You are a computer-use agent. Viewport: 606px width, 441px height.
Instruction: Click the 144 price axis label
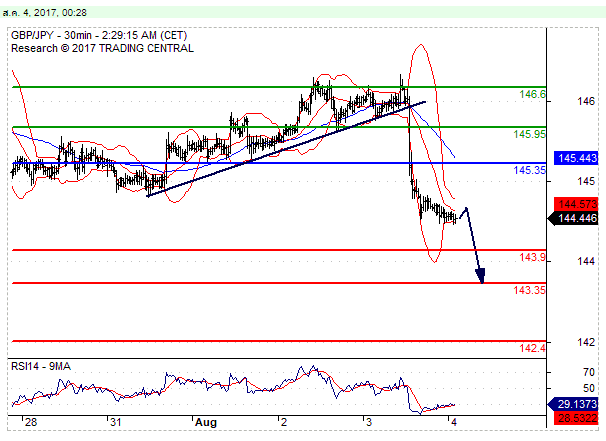586,261
